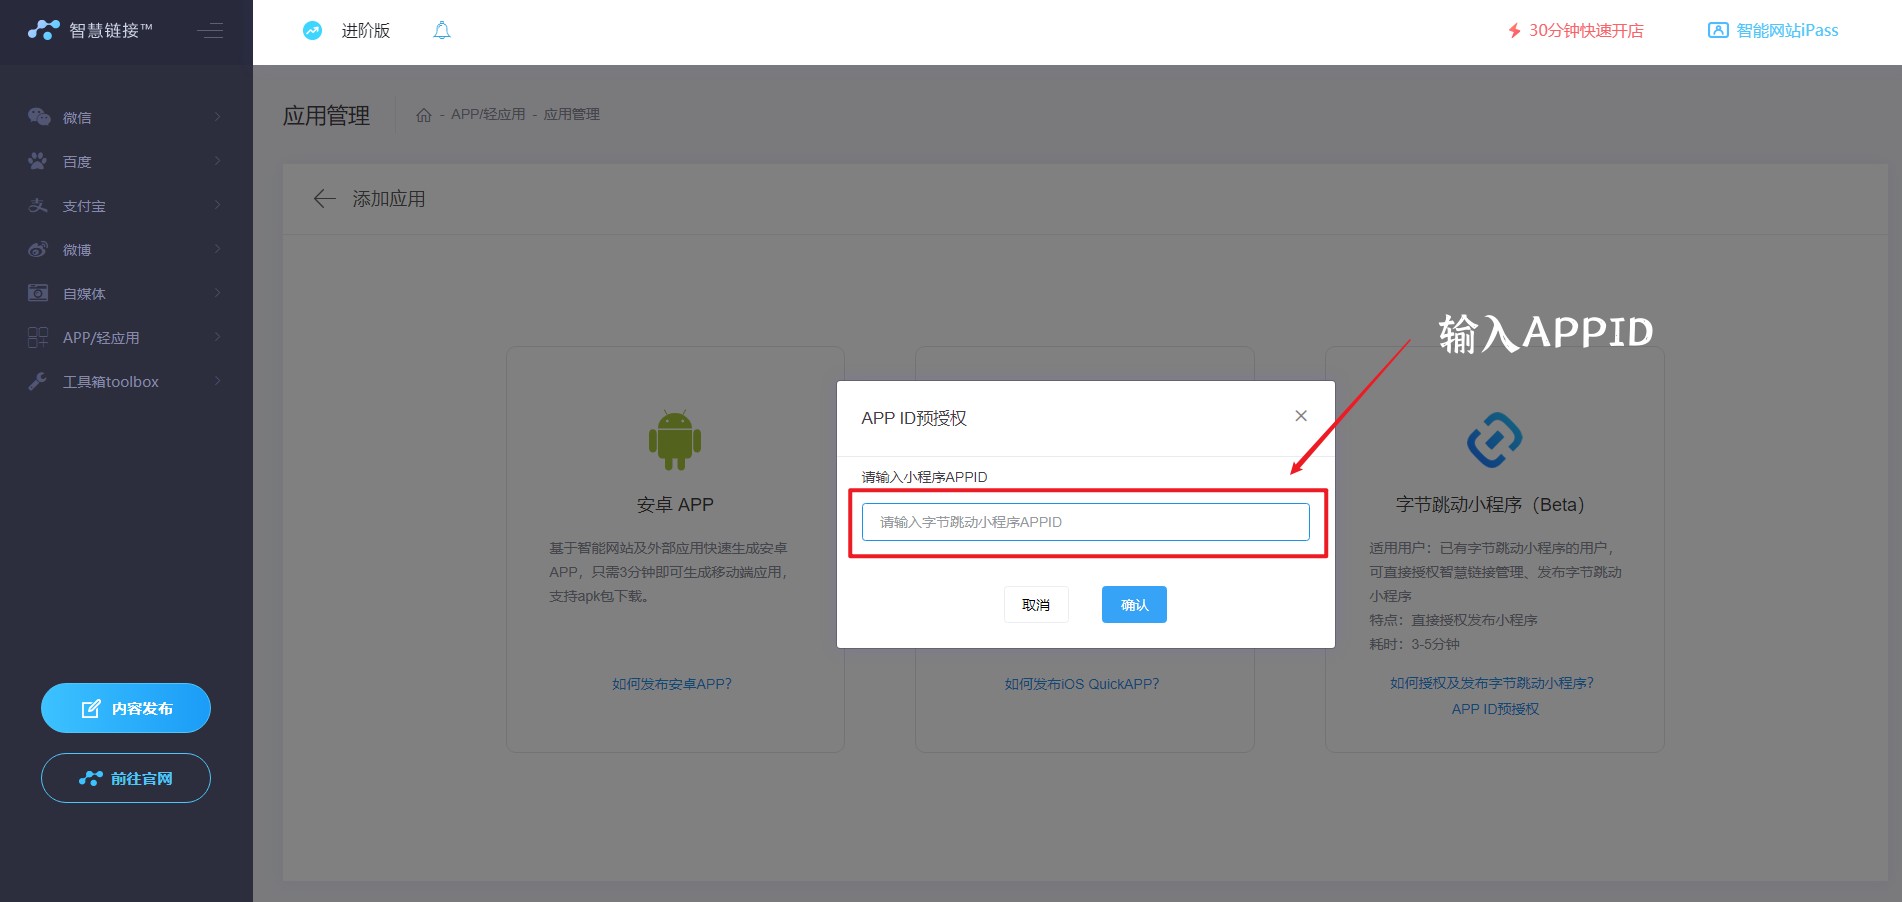
Task: Open 如何发布iOS QuickAPP? help link
Action: point(1082,684)
